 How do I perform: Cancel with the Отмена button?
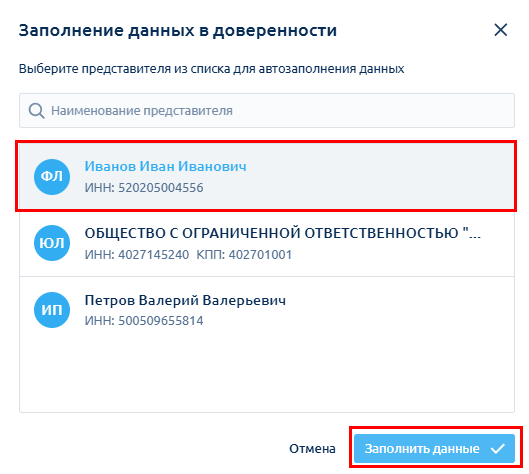[312, 449]
